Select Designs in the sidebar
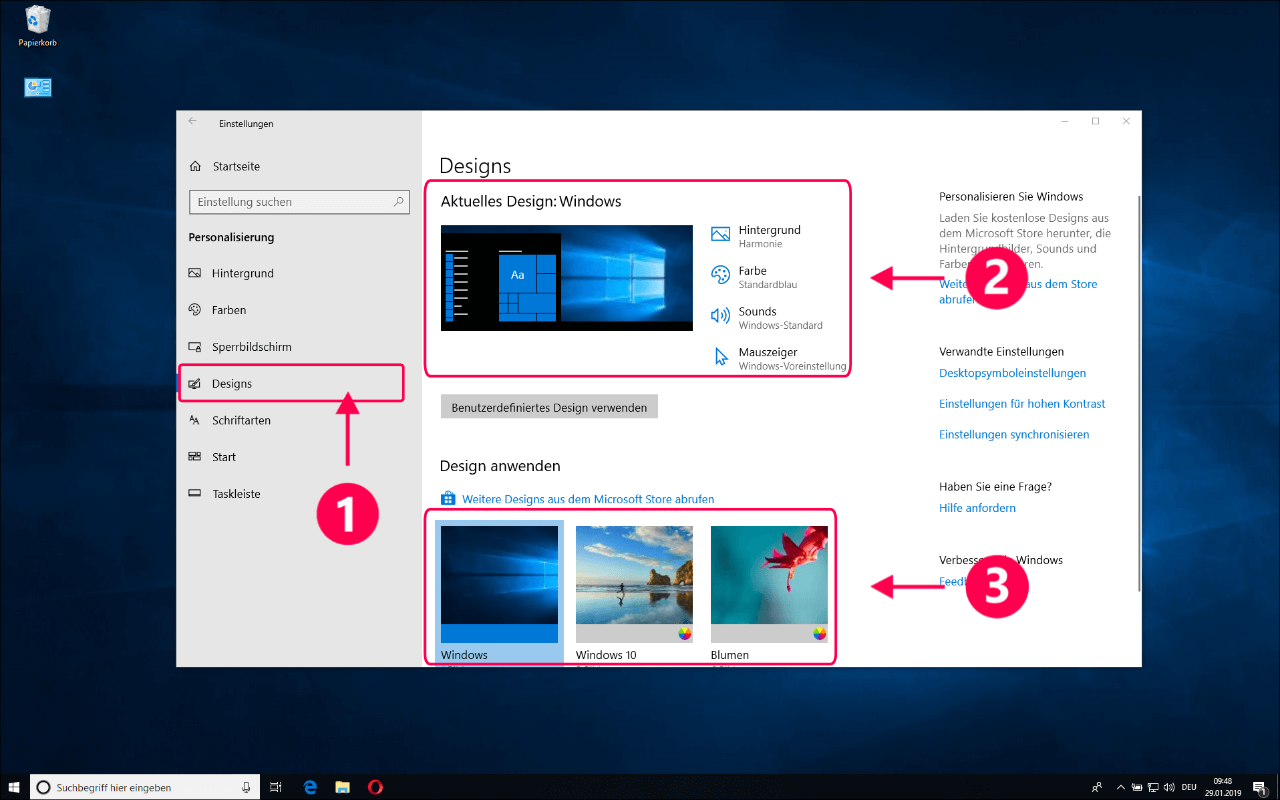Image resolution: width=1280 pixels, height=800 pixels. tap(290, 383)
